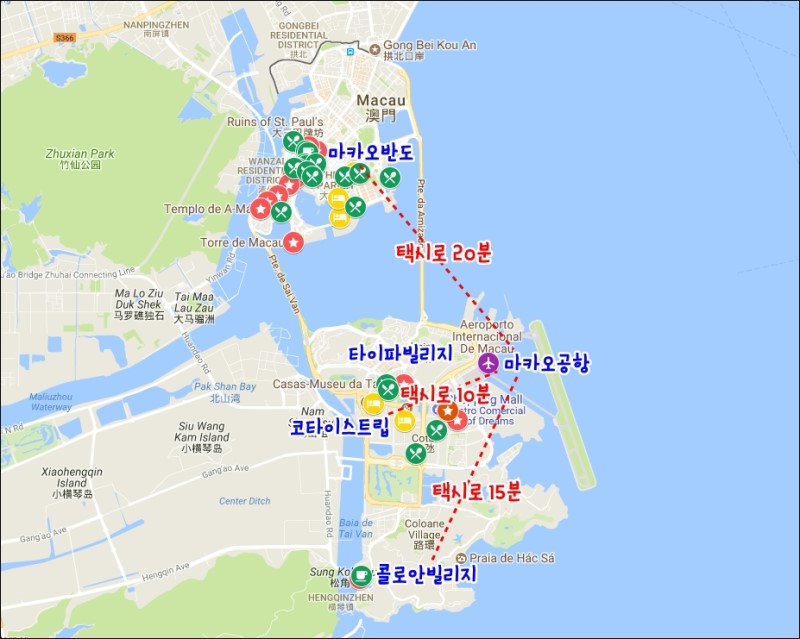This screenshot has width=800, height=639.
Task: Click the Templo de A-Ma text label
Action: pyautogui.click(x=207, y=209)
